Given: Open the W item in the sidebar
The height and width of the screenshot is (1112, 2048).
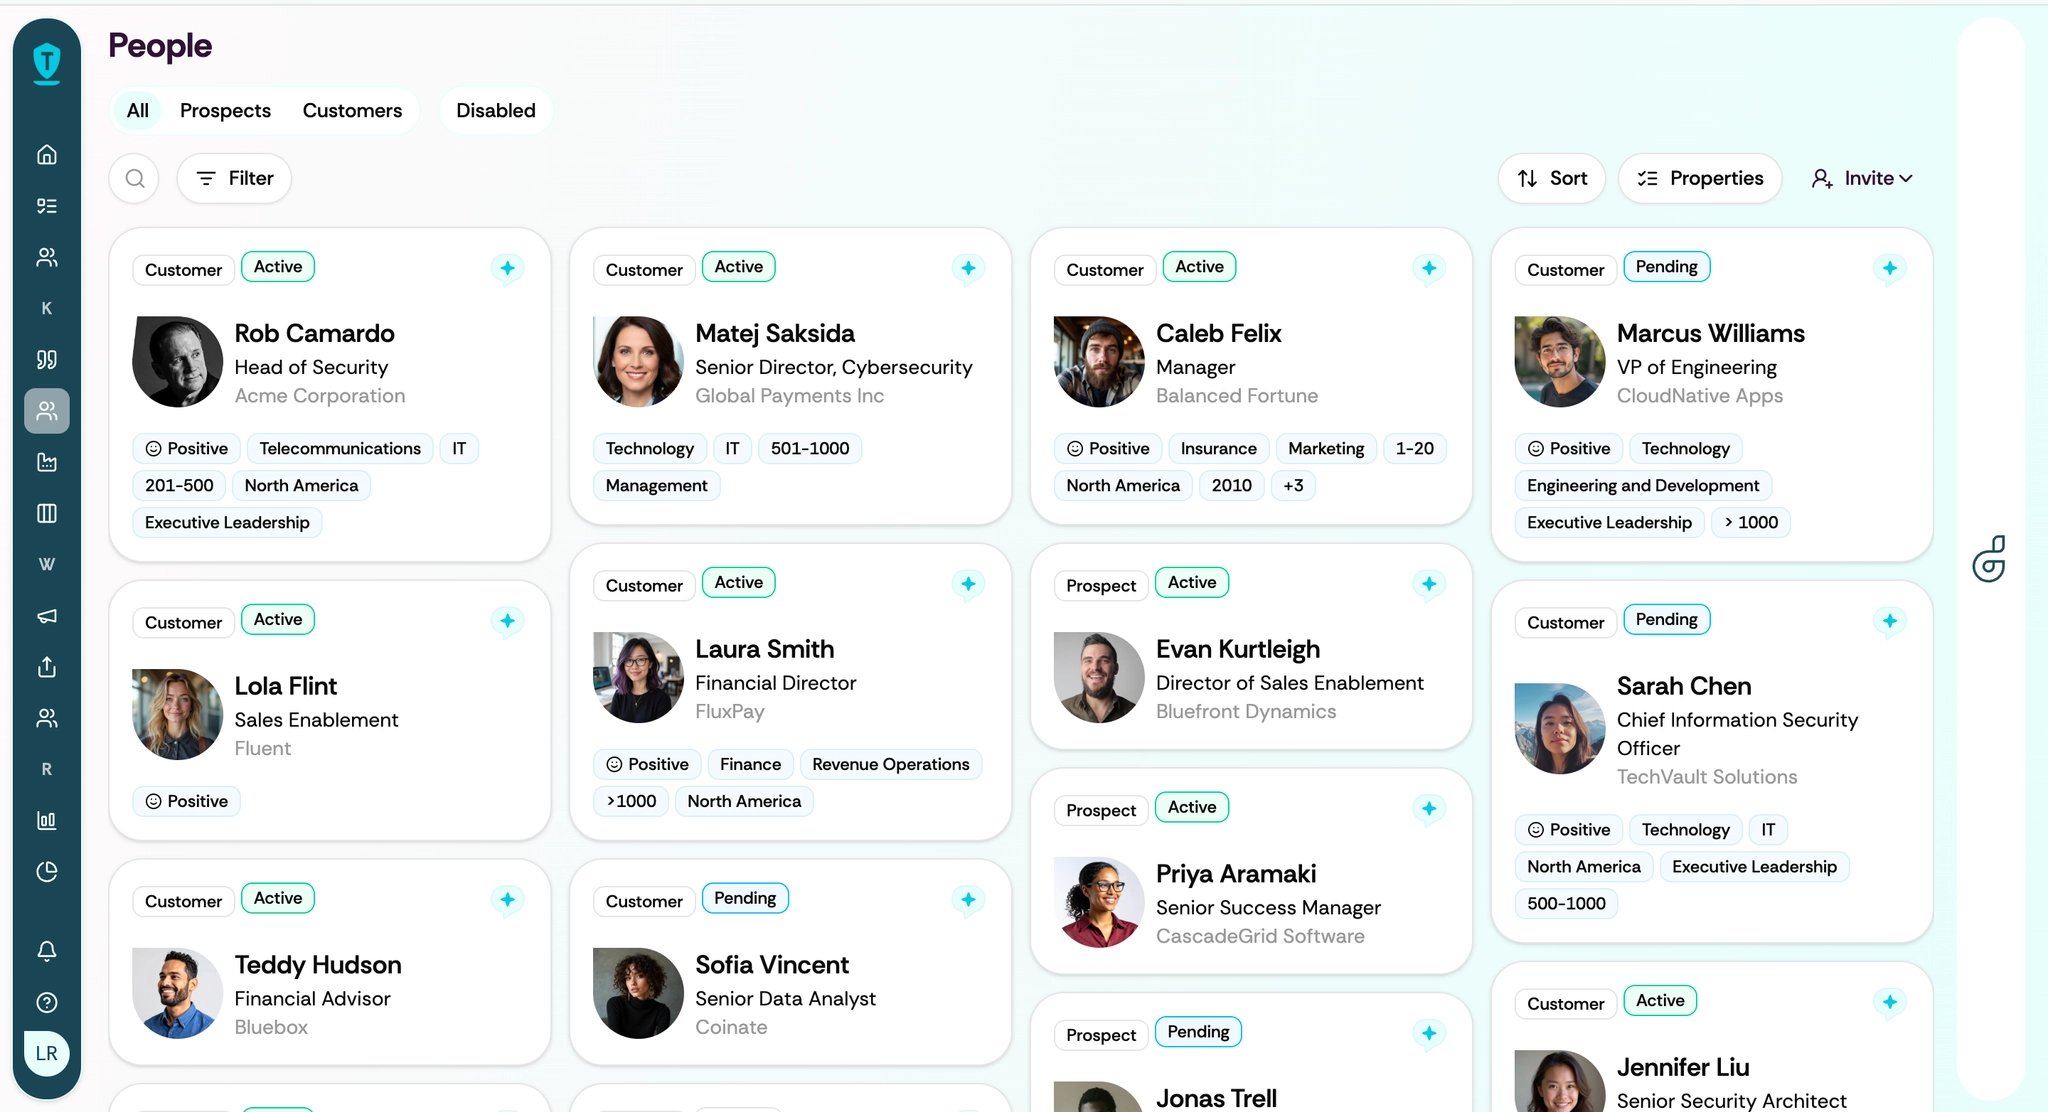Looking at the screenshot, I should [x=47, y=564].
